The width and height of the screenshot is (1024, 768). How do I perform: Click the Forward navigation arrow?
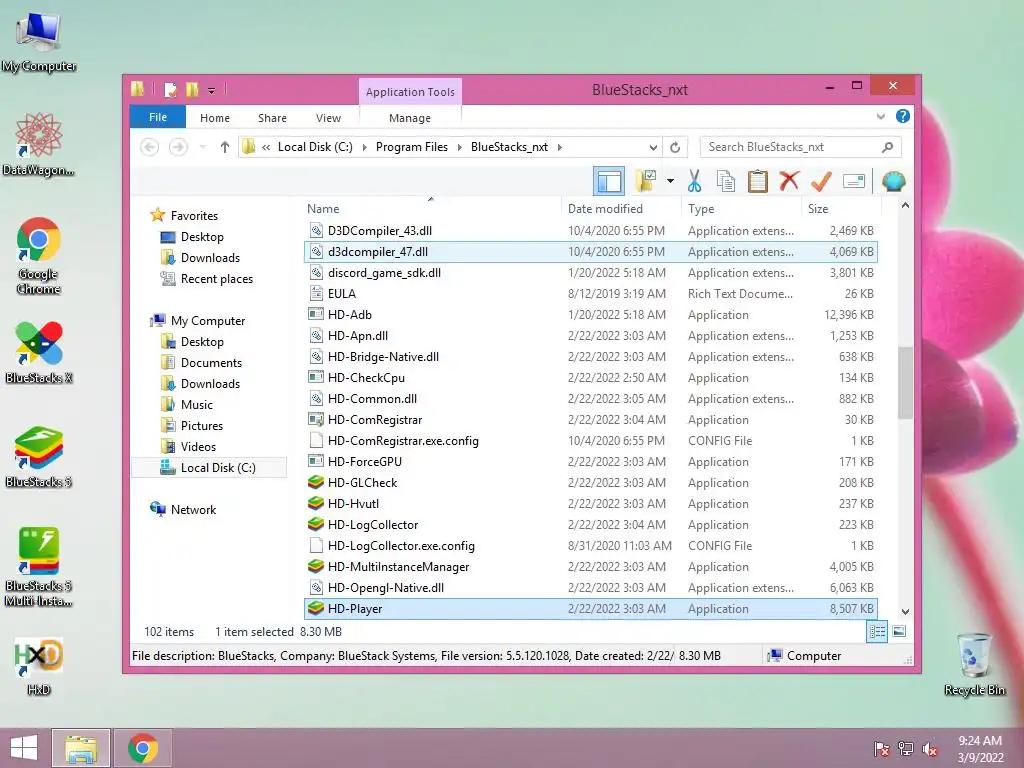178,148
